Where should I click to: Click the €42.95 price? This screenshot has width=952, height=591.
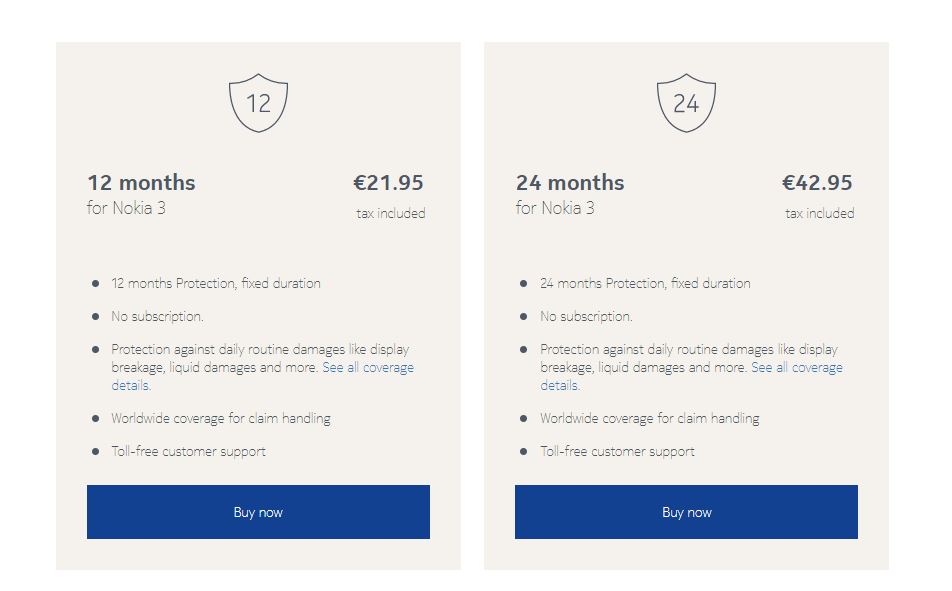[817, 182]
